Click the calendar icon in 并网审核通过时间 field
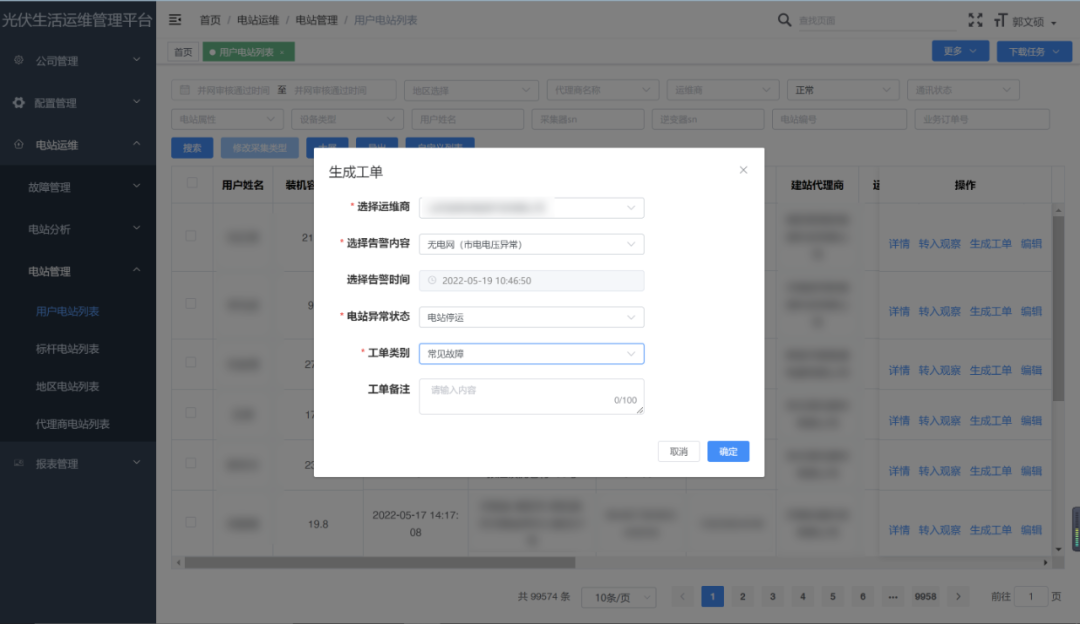This screenshot has width=1080, height=624. pyautogui.click(x=184, y=89)
